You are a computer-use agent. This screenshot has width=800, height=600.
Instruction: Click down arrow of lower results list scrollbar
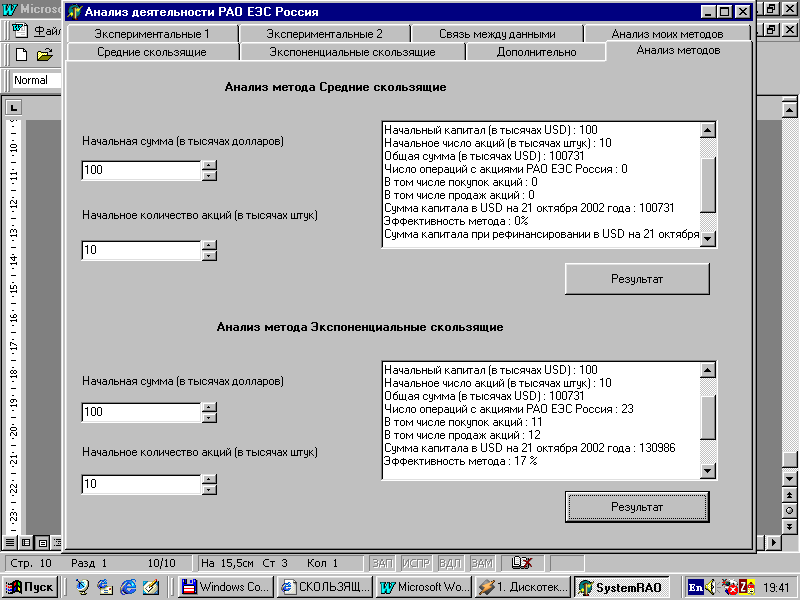tap(708, 470)
